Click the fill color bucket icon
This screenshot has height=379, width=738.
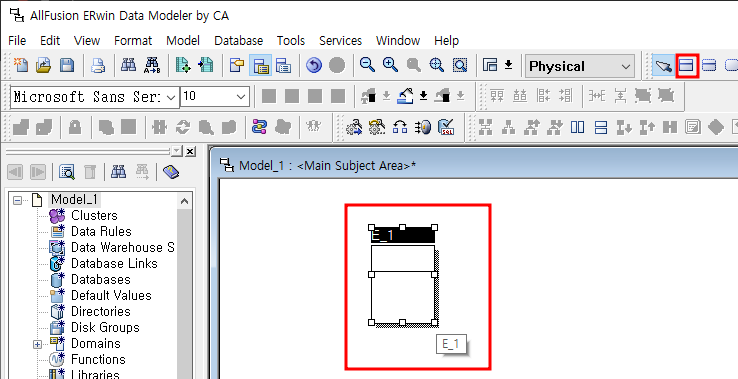pos(405,96)
